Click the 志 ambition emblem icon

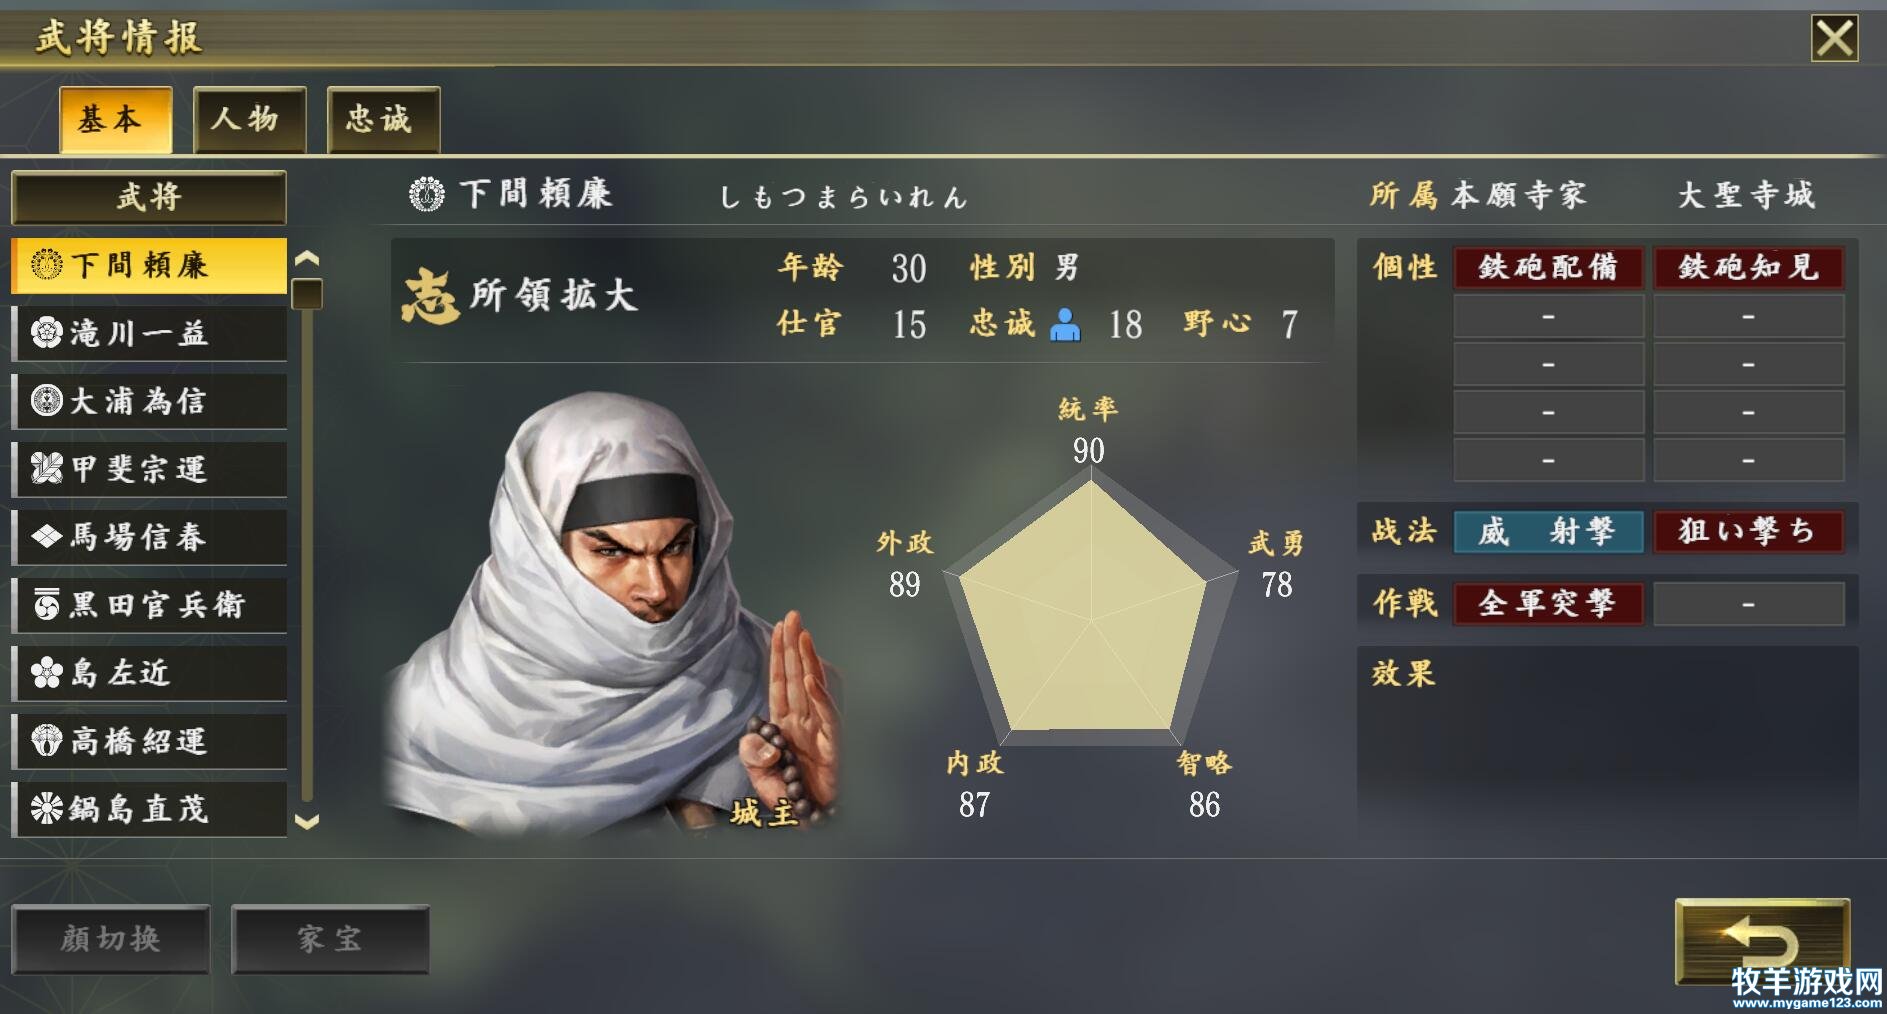tap(430, 296)
